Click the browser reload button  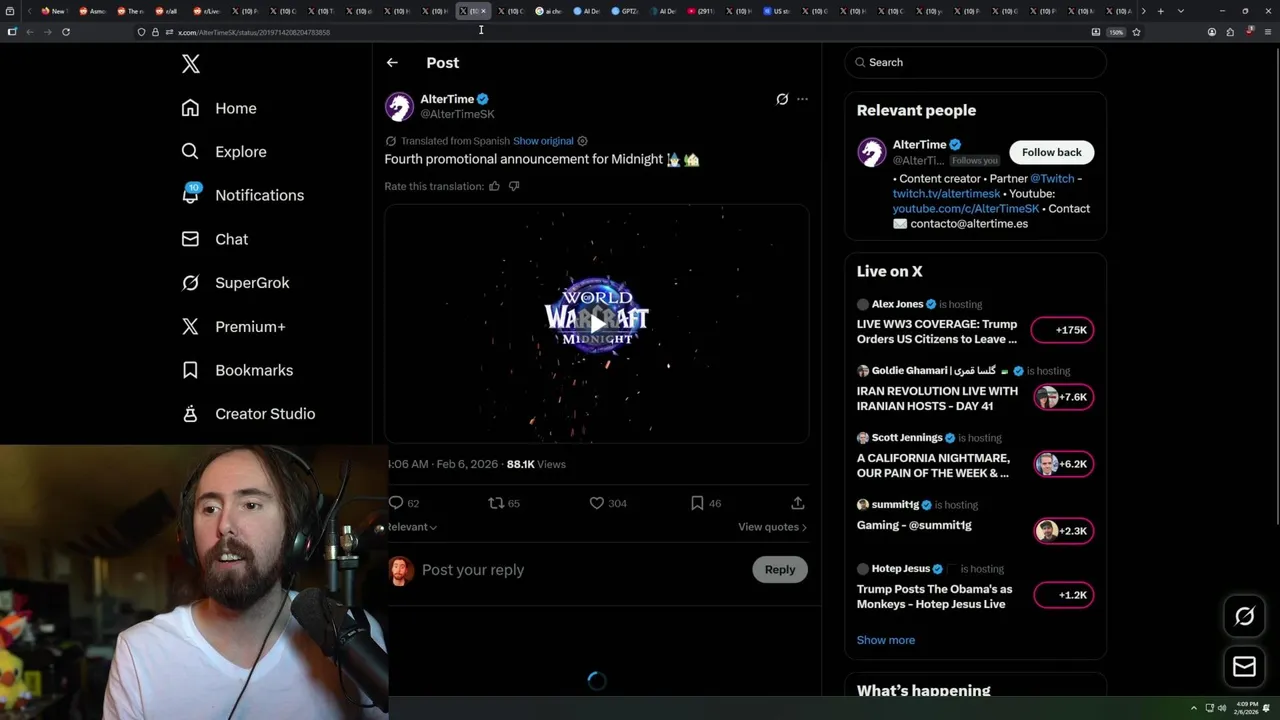[x=66, y=32]
